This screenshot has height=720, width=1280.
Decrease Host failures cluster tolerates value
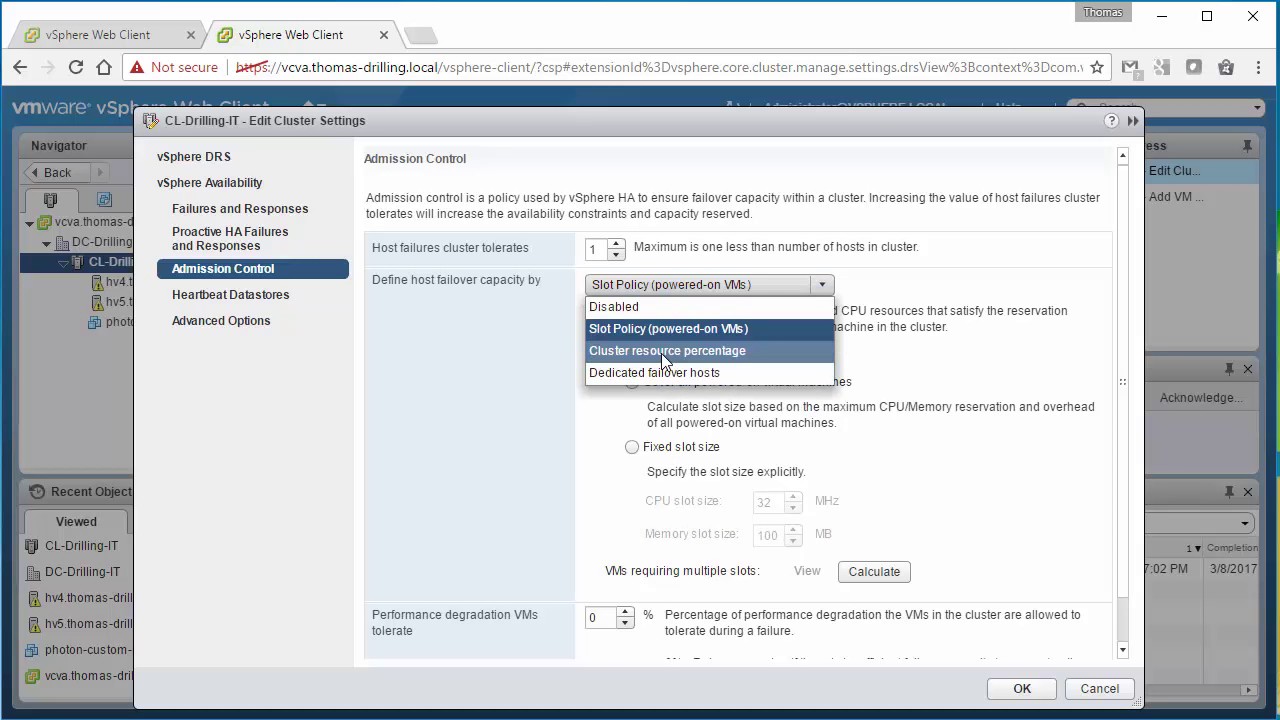[616, 255]
